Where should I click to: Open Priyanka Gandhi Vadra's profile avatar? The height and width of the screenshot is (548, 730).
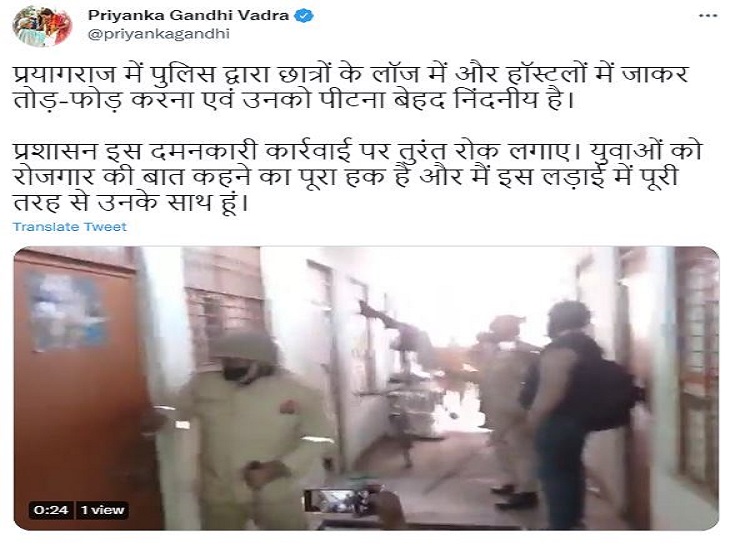point(42,27)
